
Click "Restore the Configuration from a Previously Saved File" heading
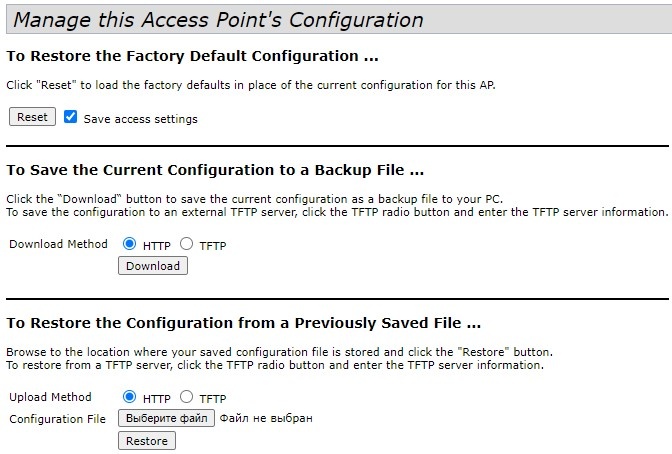click(244, 323)
